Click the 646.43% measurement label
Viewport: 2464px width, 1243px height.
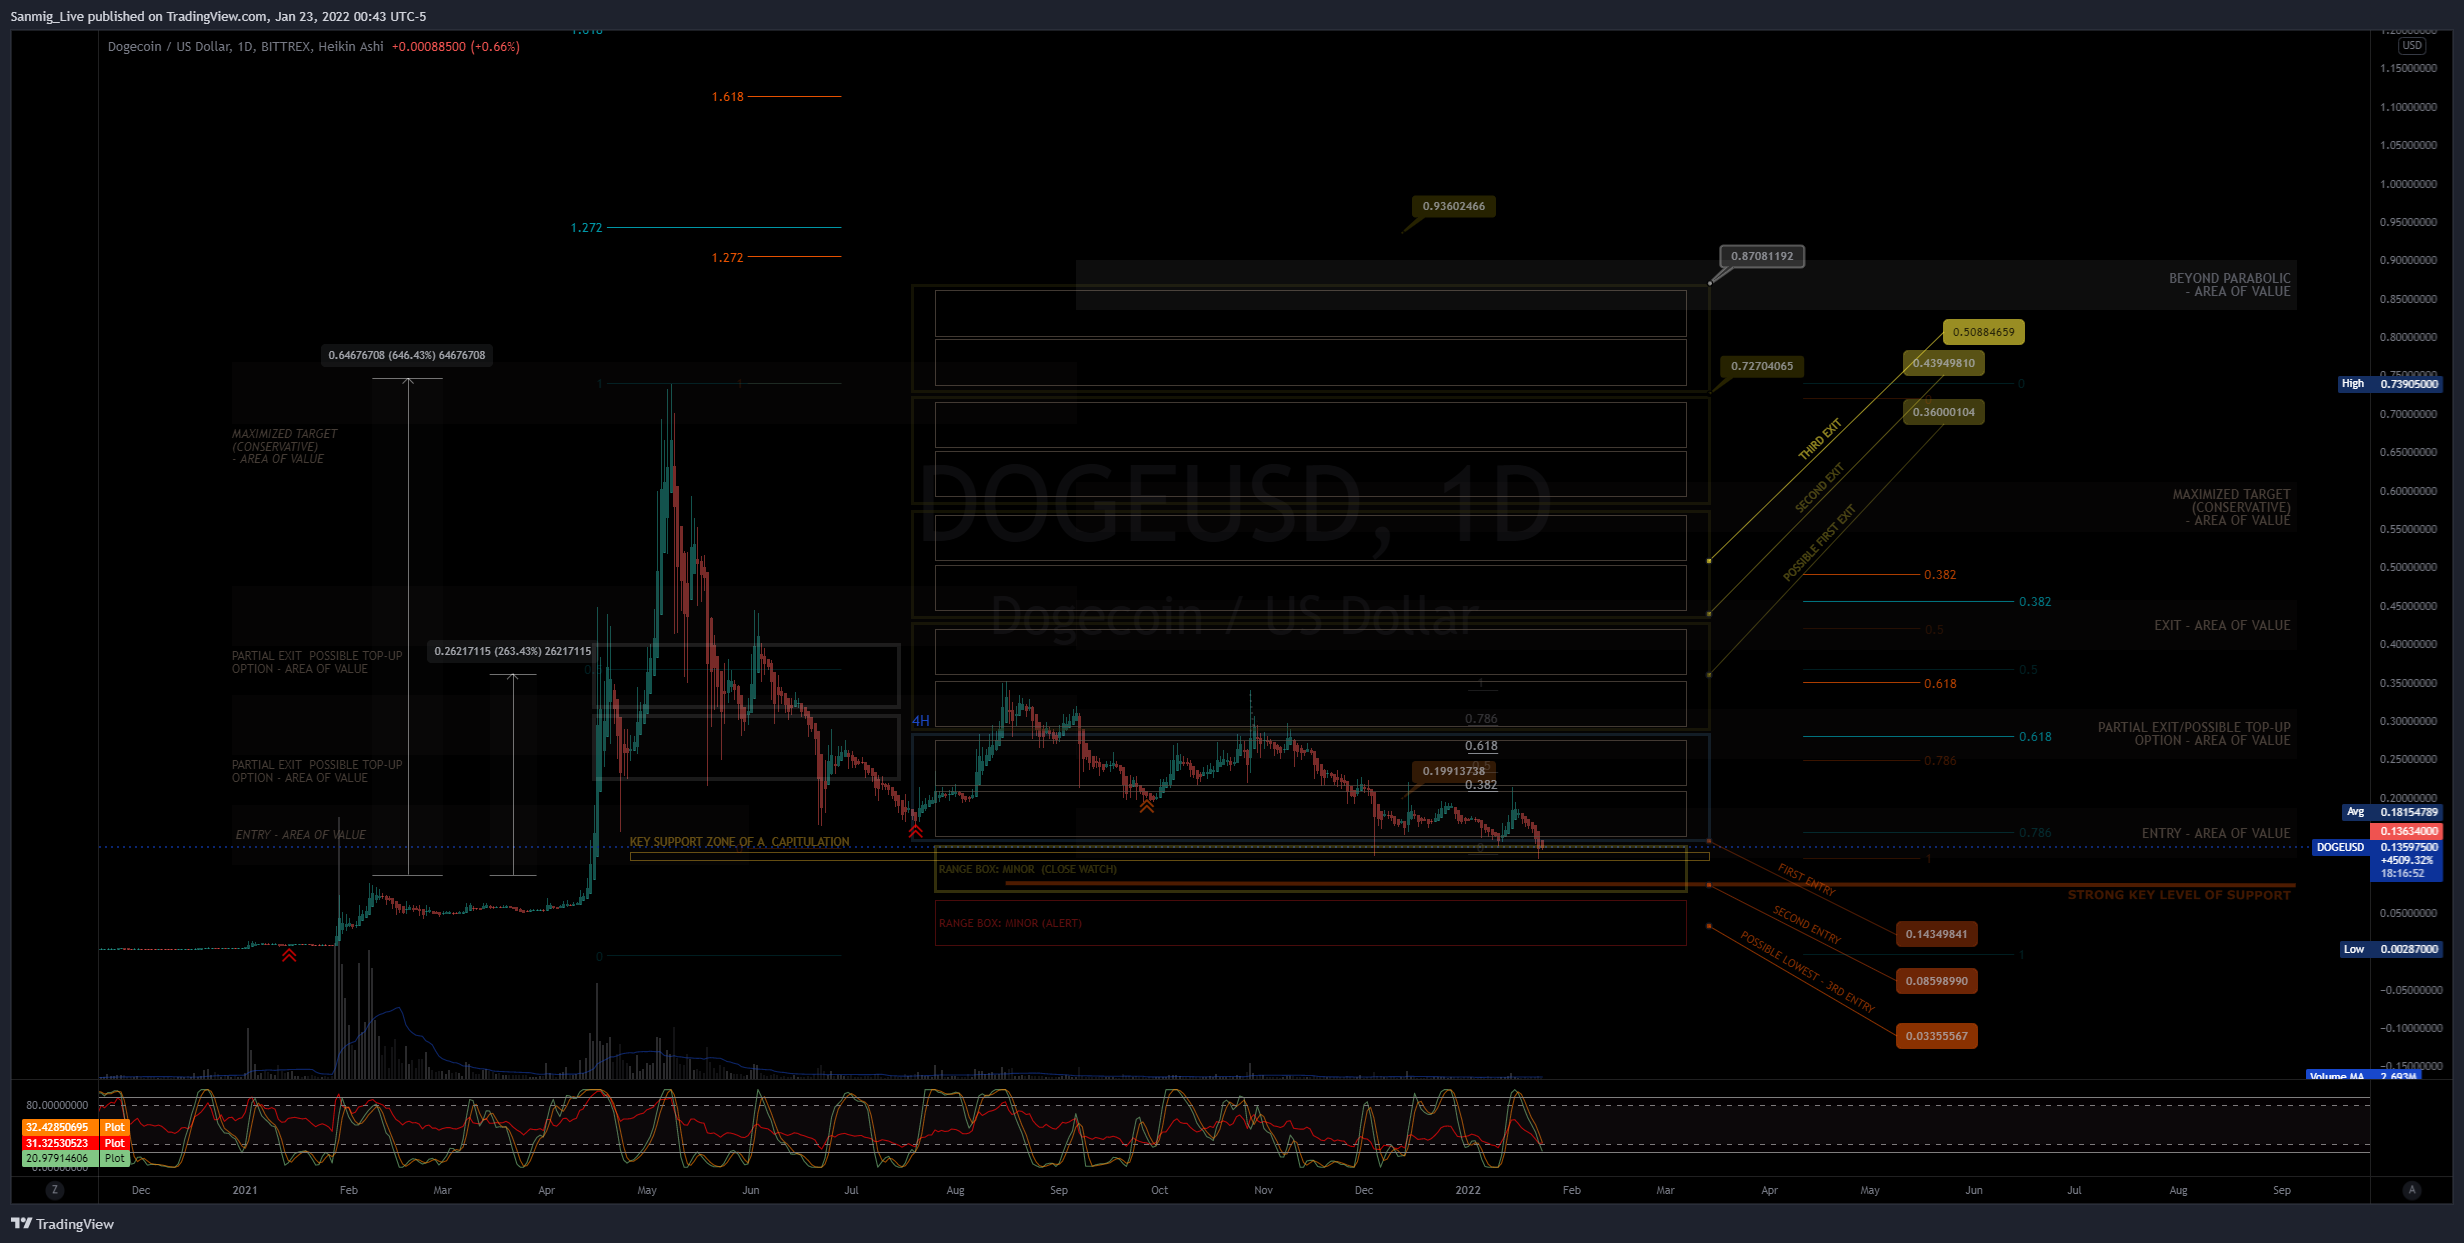coord(407,355)
